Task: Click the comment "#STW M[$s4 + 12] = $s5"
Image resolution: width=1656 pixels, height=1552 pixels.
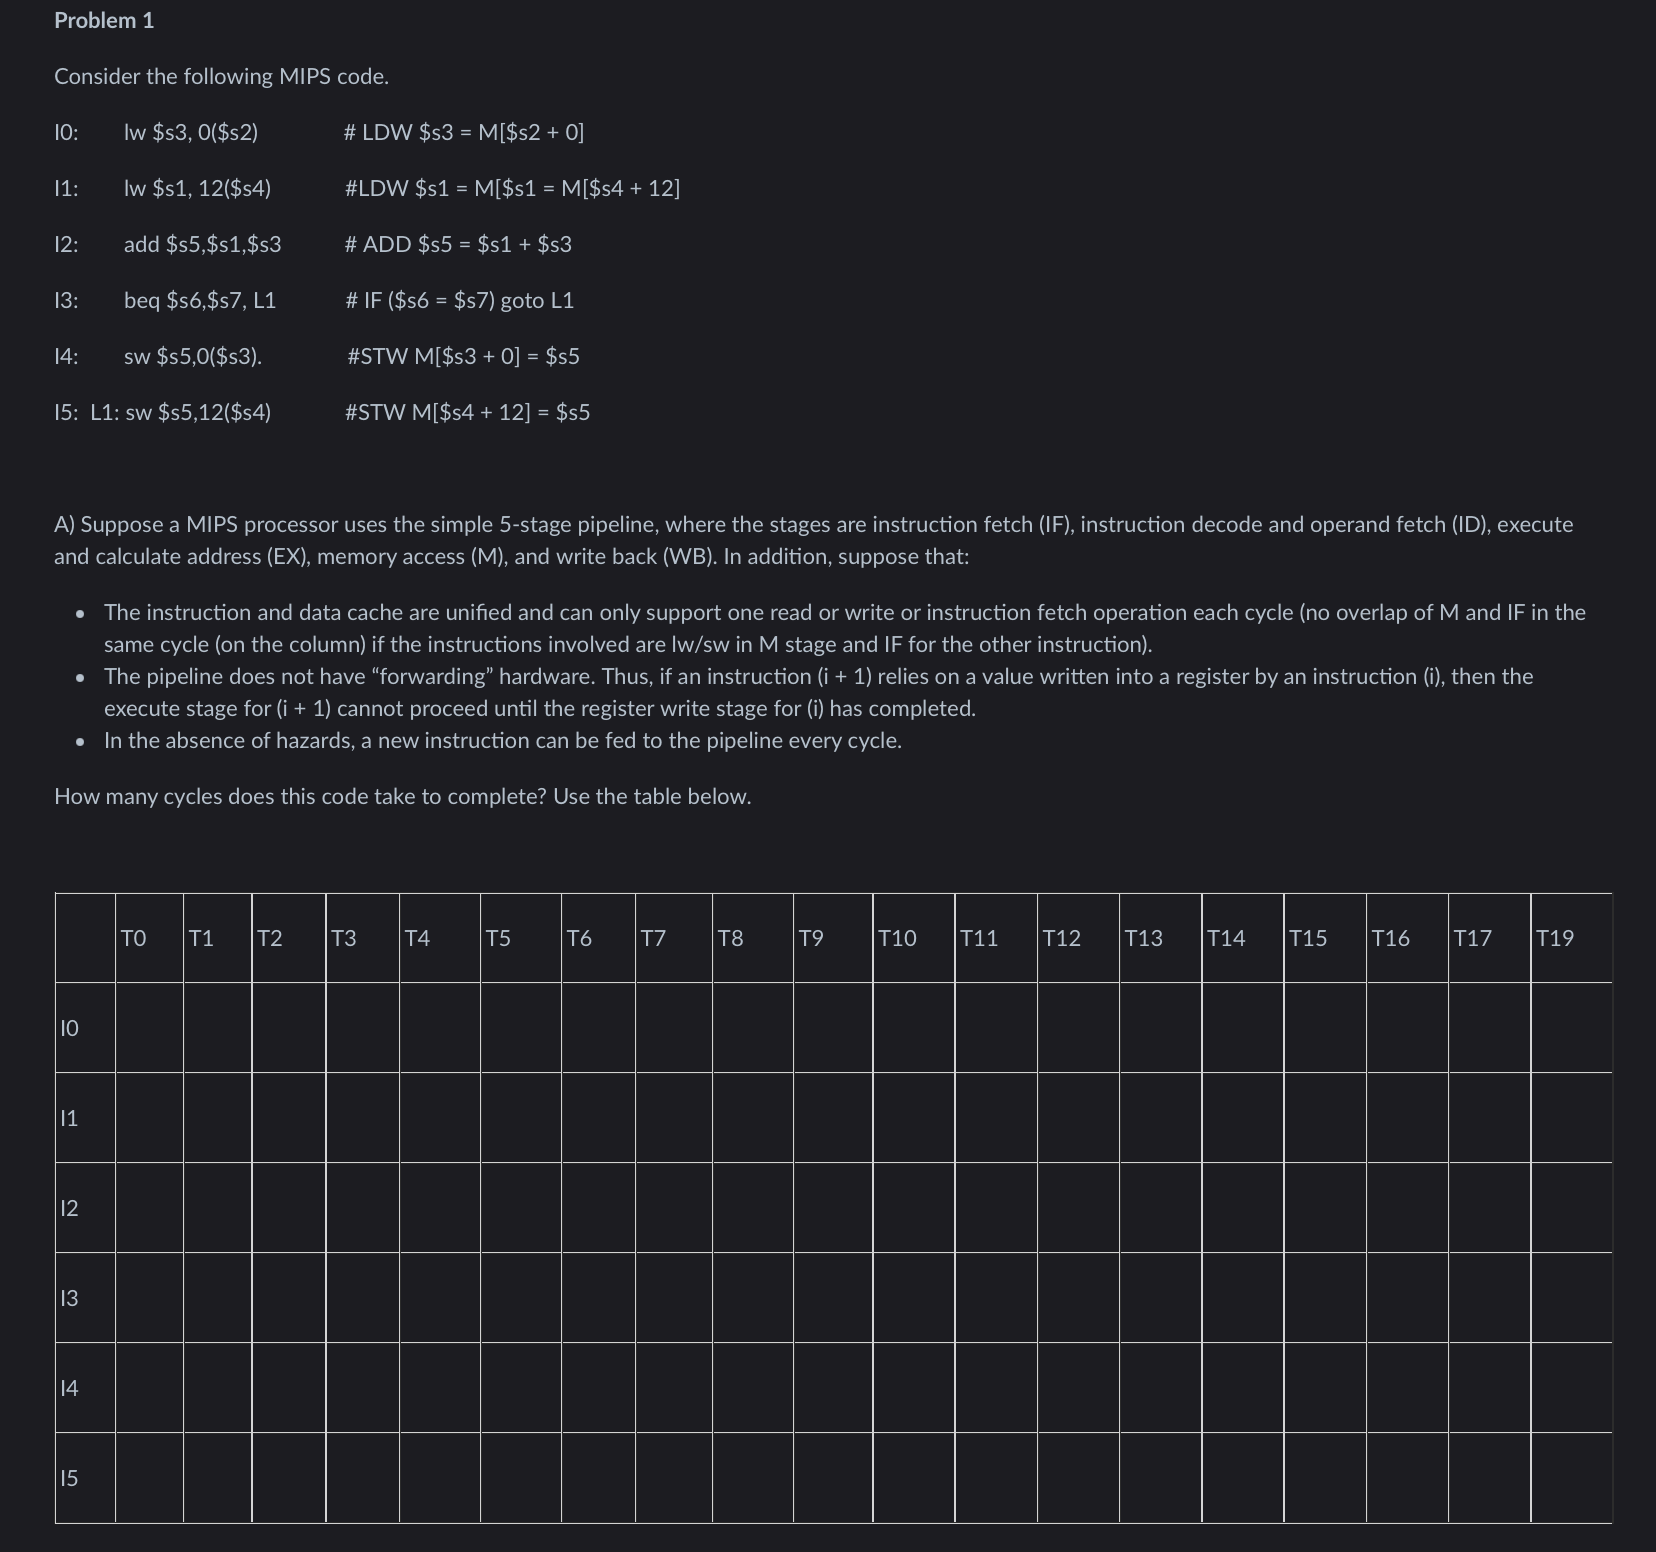Action: (467, 412)
